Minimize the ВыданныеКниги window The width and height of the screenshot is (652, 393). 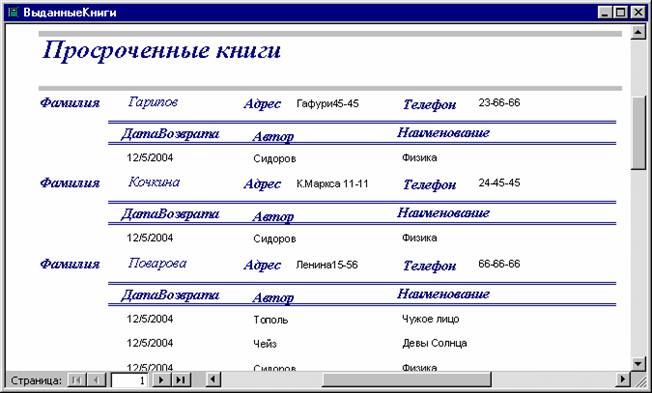(605, 12)
